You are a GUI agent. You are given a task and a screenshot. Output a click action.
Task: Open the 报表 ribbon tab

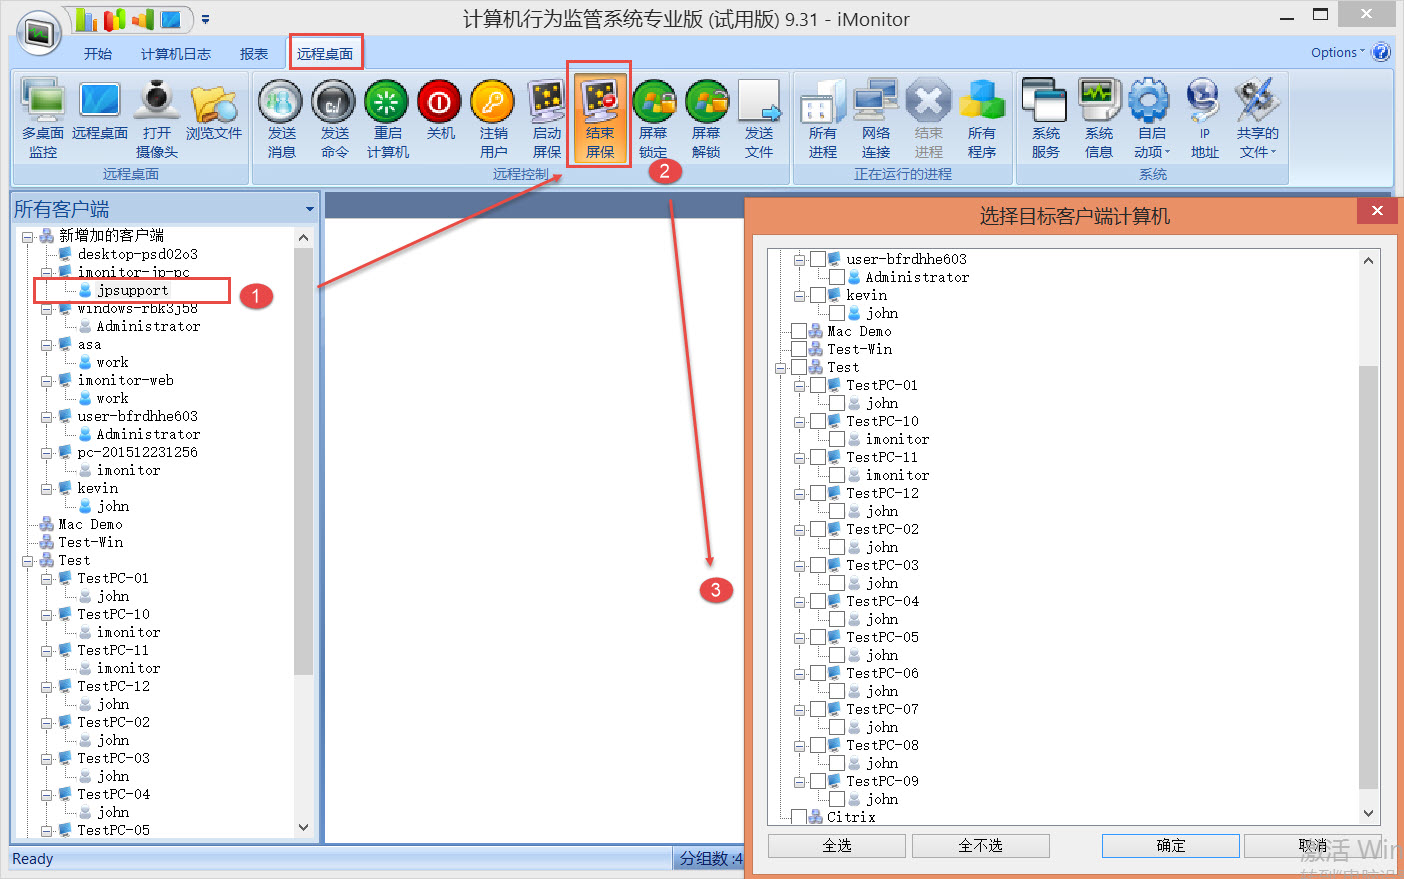(x=254, y=54)
